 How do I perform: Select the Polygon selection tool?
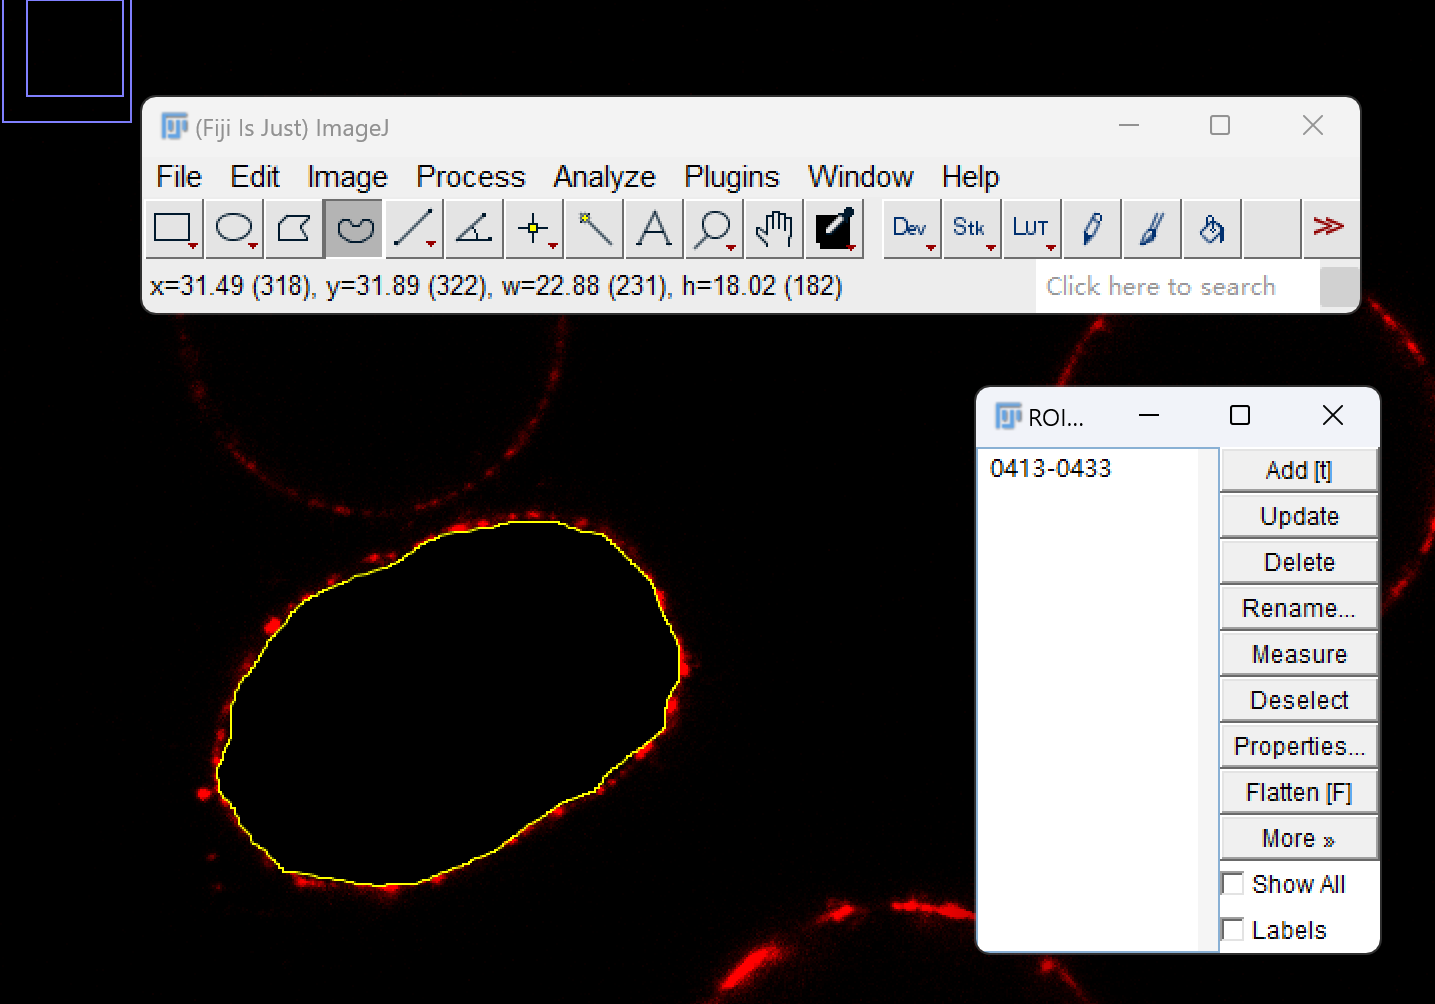(x=294, y=229)
